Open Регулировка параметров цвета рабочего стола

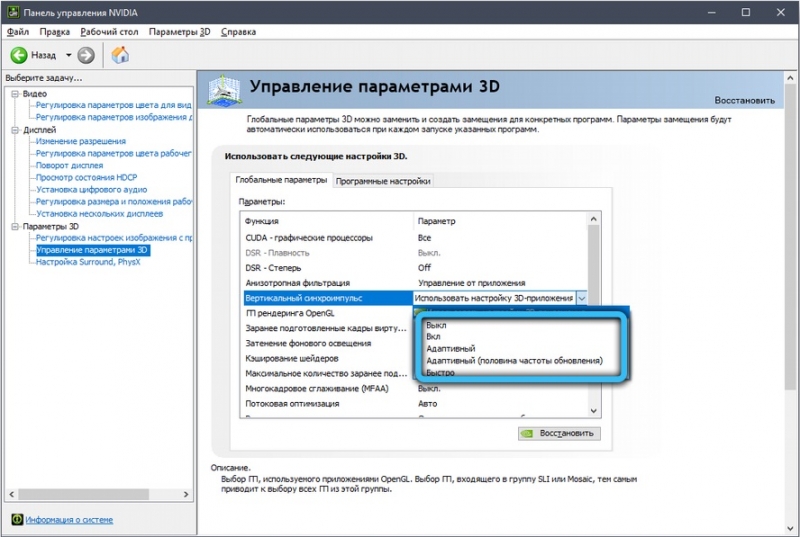[x=113, y=154]
